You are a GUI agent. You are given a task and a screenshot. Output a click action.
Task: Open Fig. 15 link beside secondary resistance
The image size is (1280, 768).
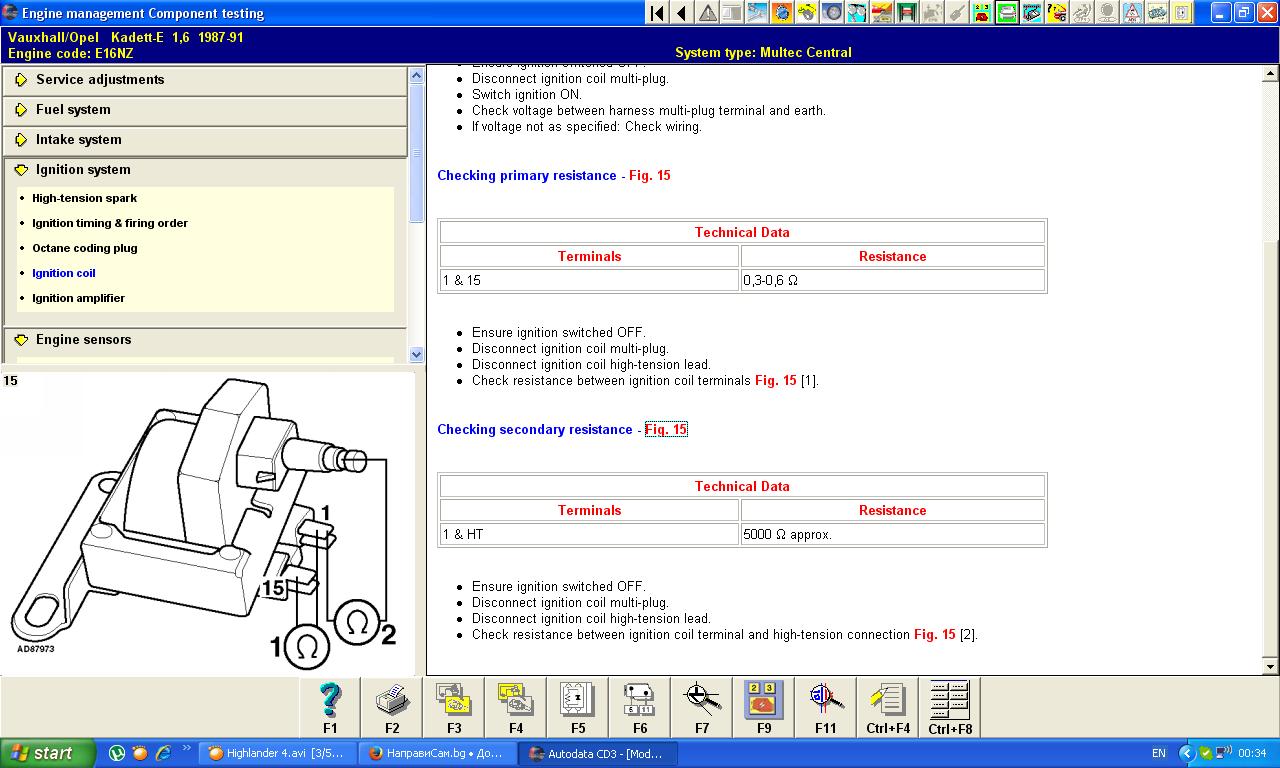click(666, 430)
